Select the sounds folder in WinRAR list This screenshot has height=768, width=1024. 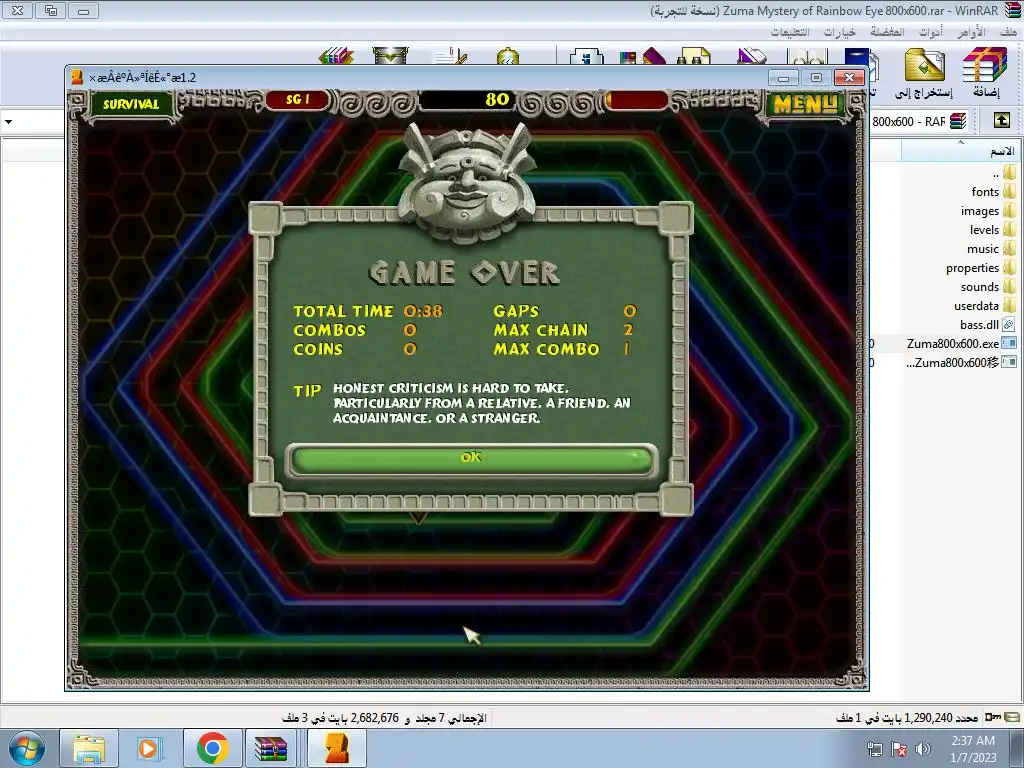pos(989,286)
